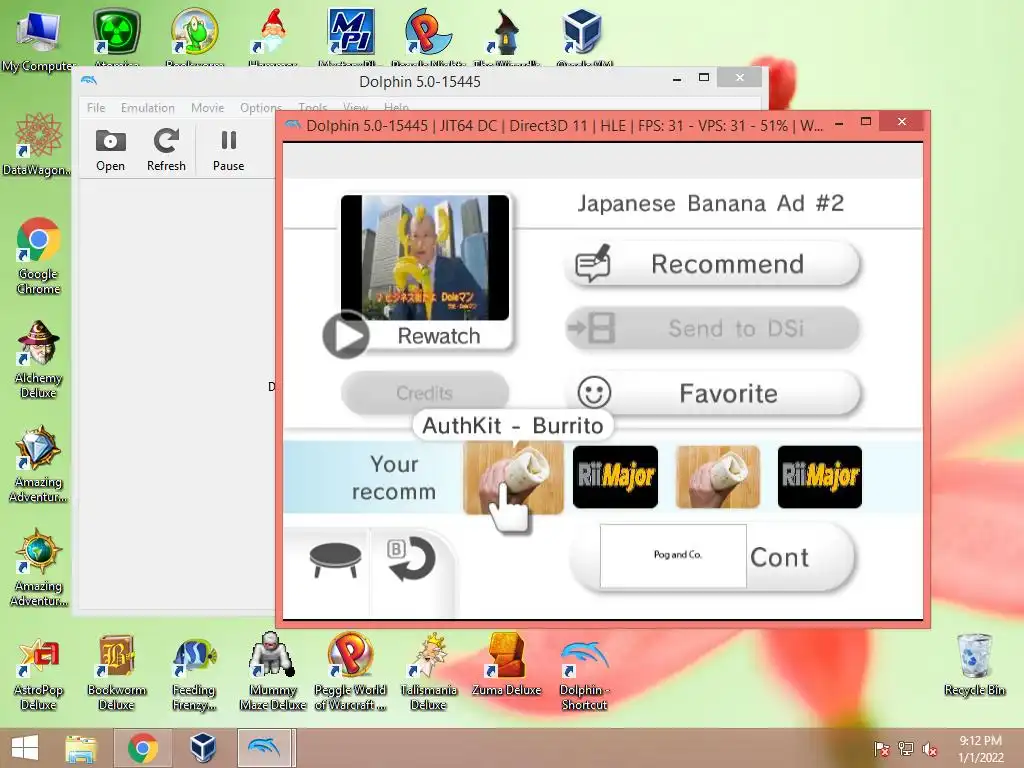Open DataWagon desktop shortcut
1024x768 pixels.
coord(38,144)
